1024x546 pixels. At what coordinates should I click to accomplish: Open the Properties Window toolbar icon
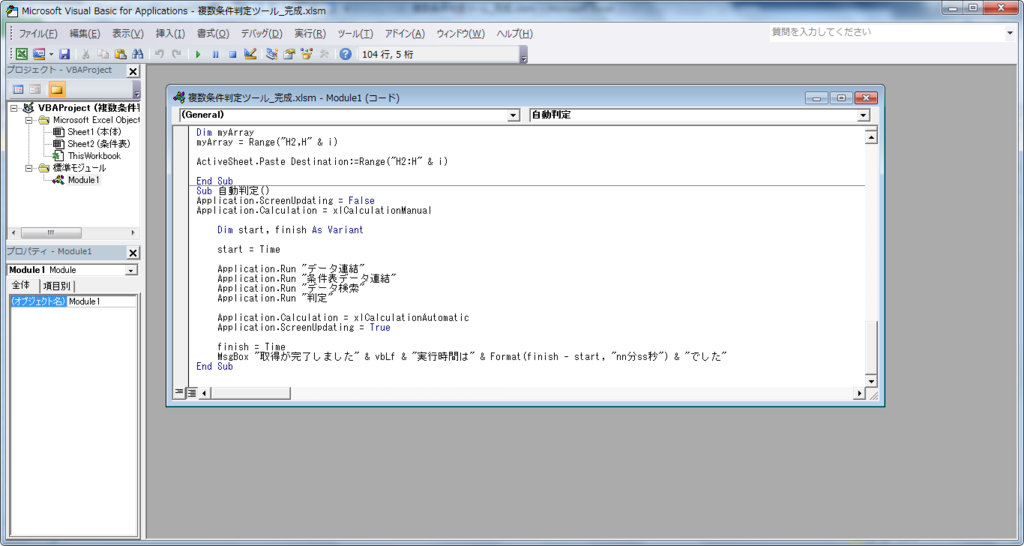click(289, 54)
